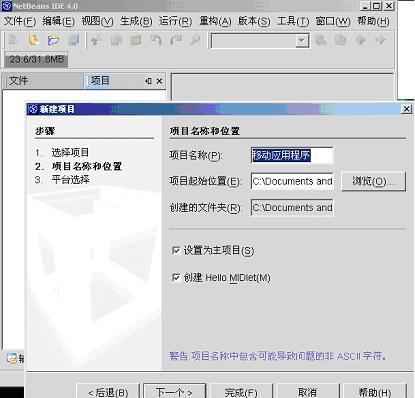Click the Cut scissors toolbar icon
The image size is (415, 398).
click(96, 40)
